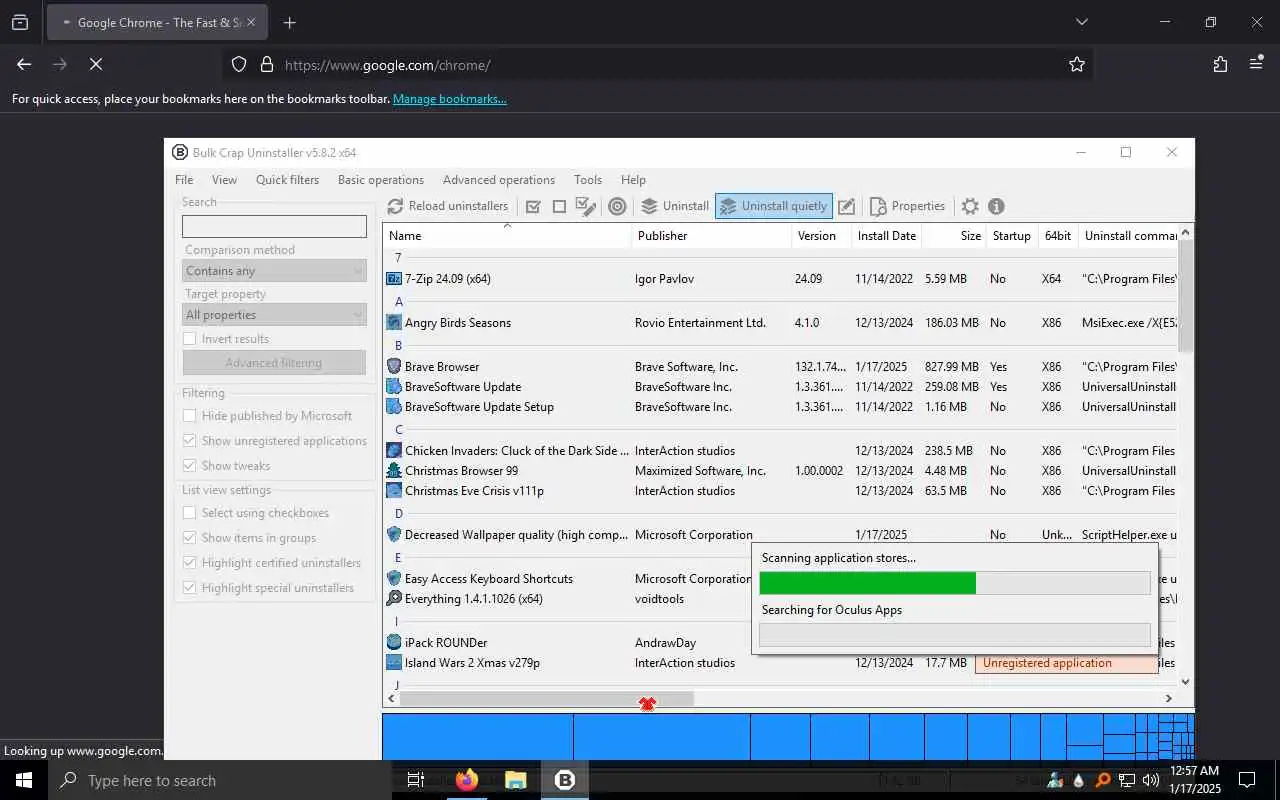Open settings gear icon in toolbar
This screenshot has height=800, width=1280.
[x=970, y=206]
